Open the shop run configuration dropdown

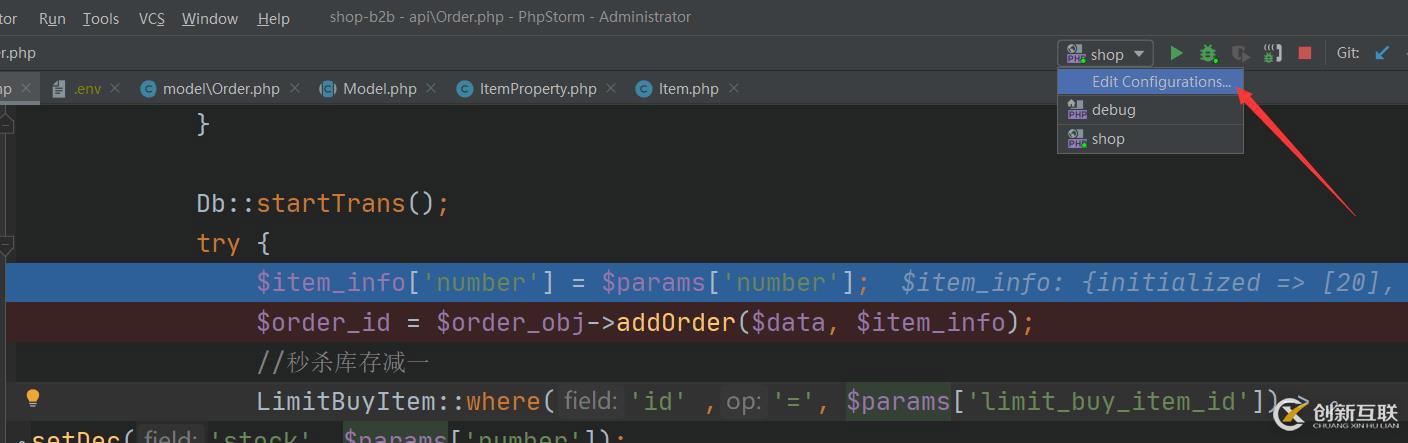tap(1105, 53)
